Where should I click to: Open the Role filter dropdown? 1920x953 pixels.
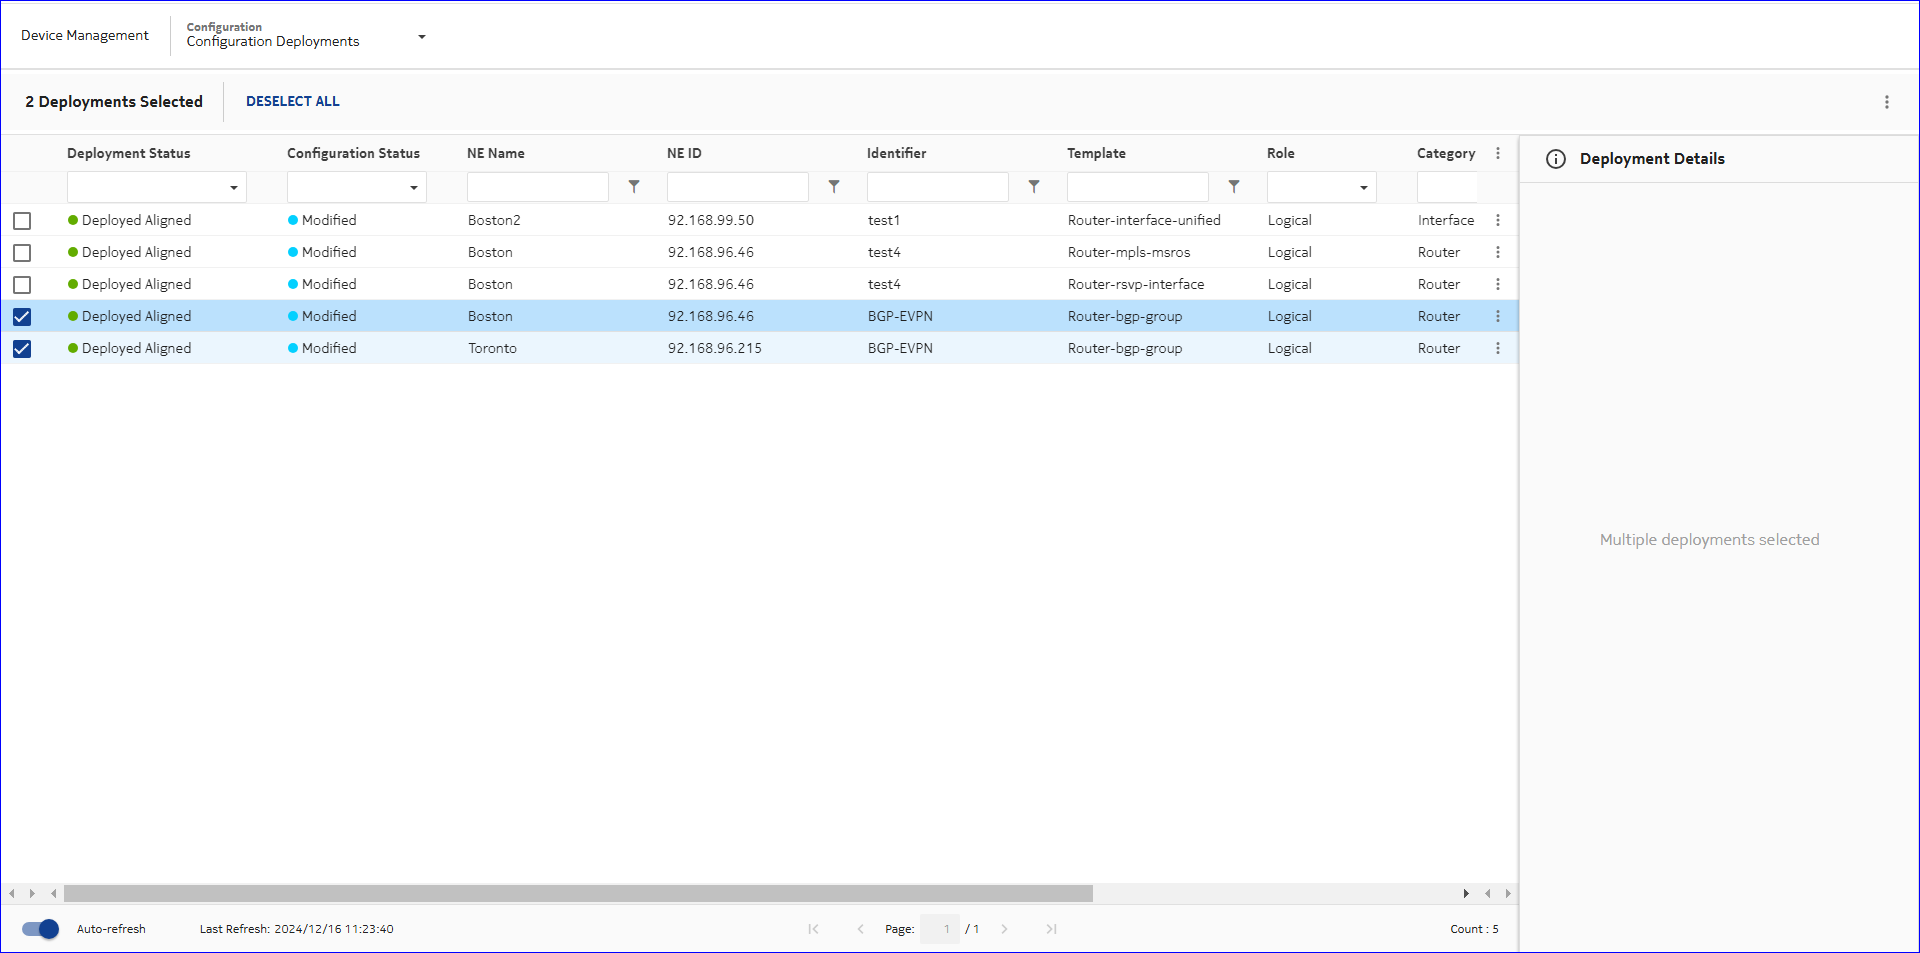1363,188
